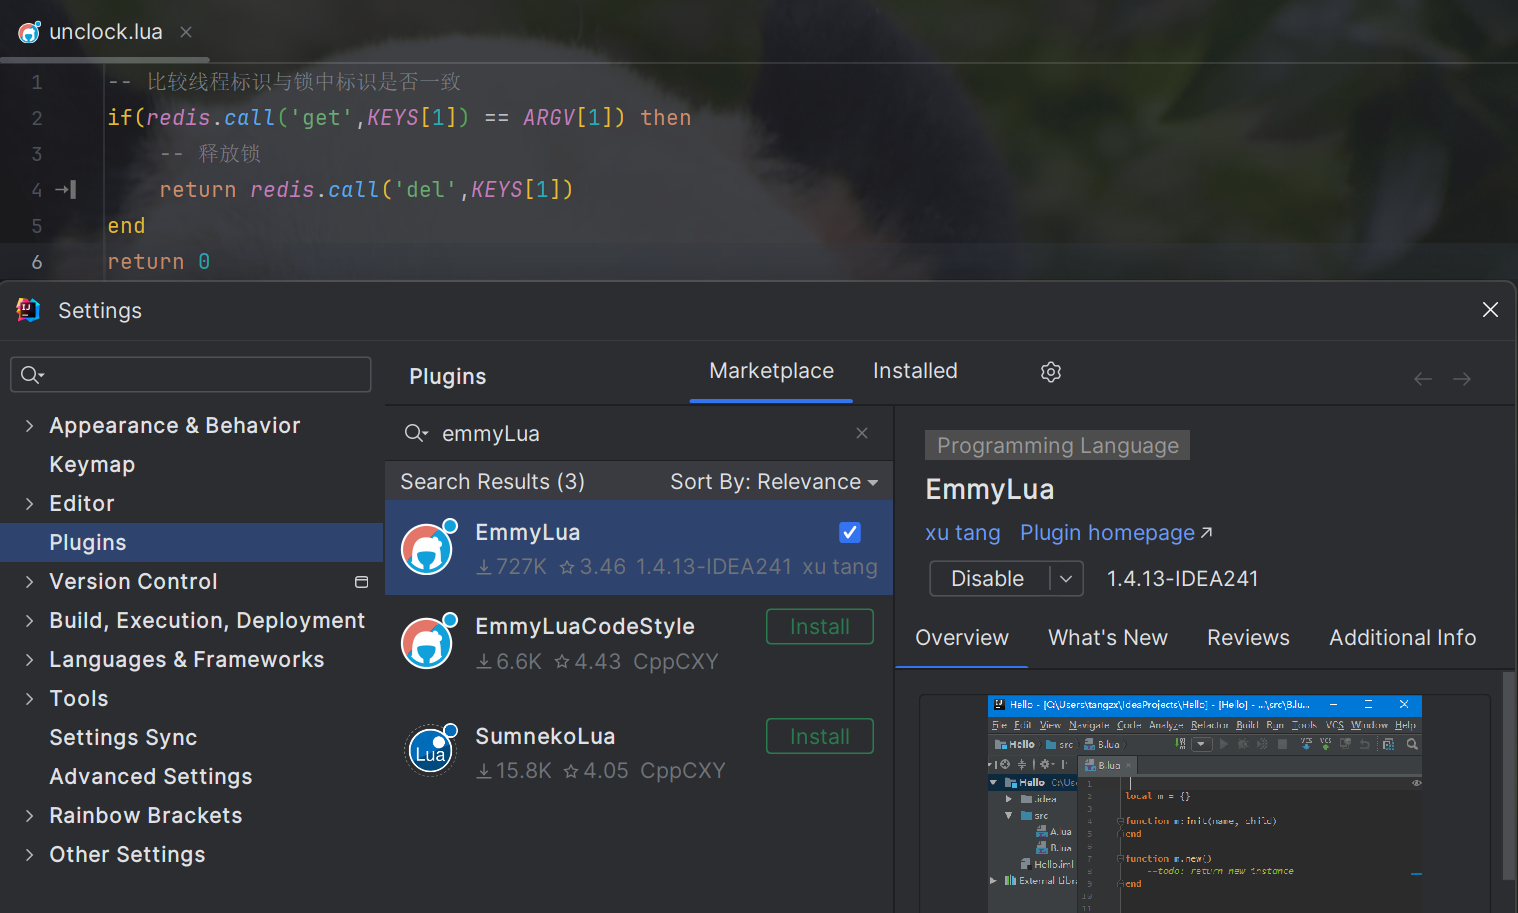The image size is (1518, 913).
Task: Switch to the What's New tab
Action: pyautogui.click(x=1107, y=638)
